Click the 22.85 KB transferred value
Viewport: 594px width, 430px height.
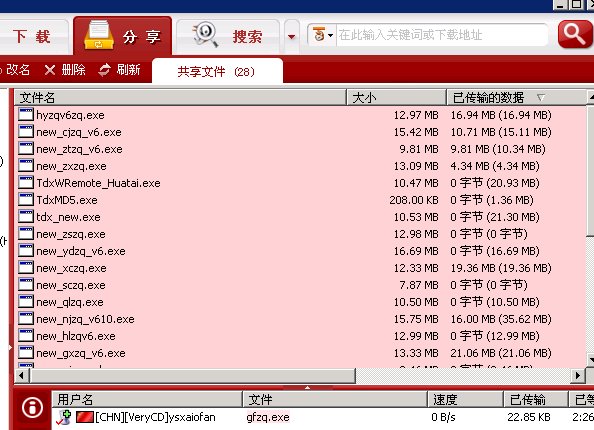(529, 417)
